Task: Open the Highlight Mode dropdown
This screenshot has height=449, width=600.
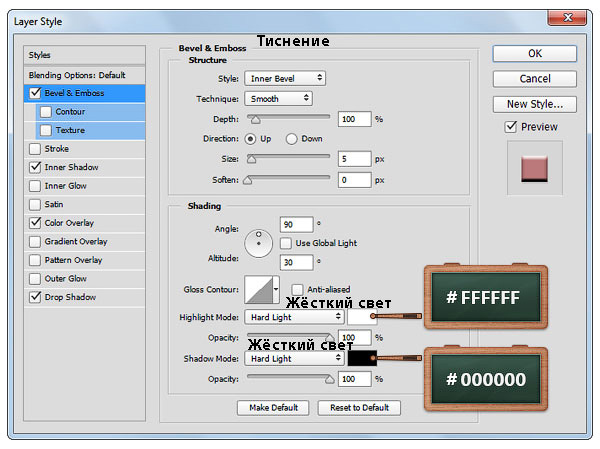Action: point(294,317)
